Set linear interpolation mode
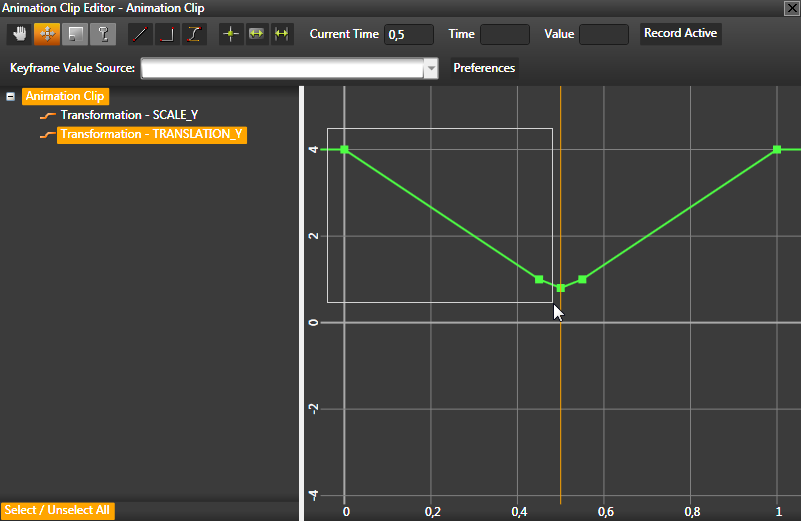The height and width of the screenshot is (521, 801). (x=141, y=34)
